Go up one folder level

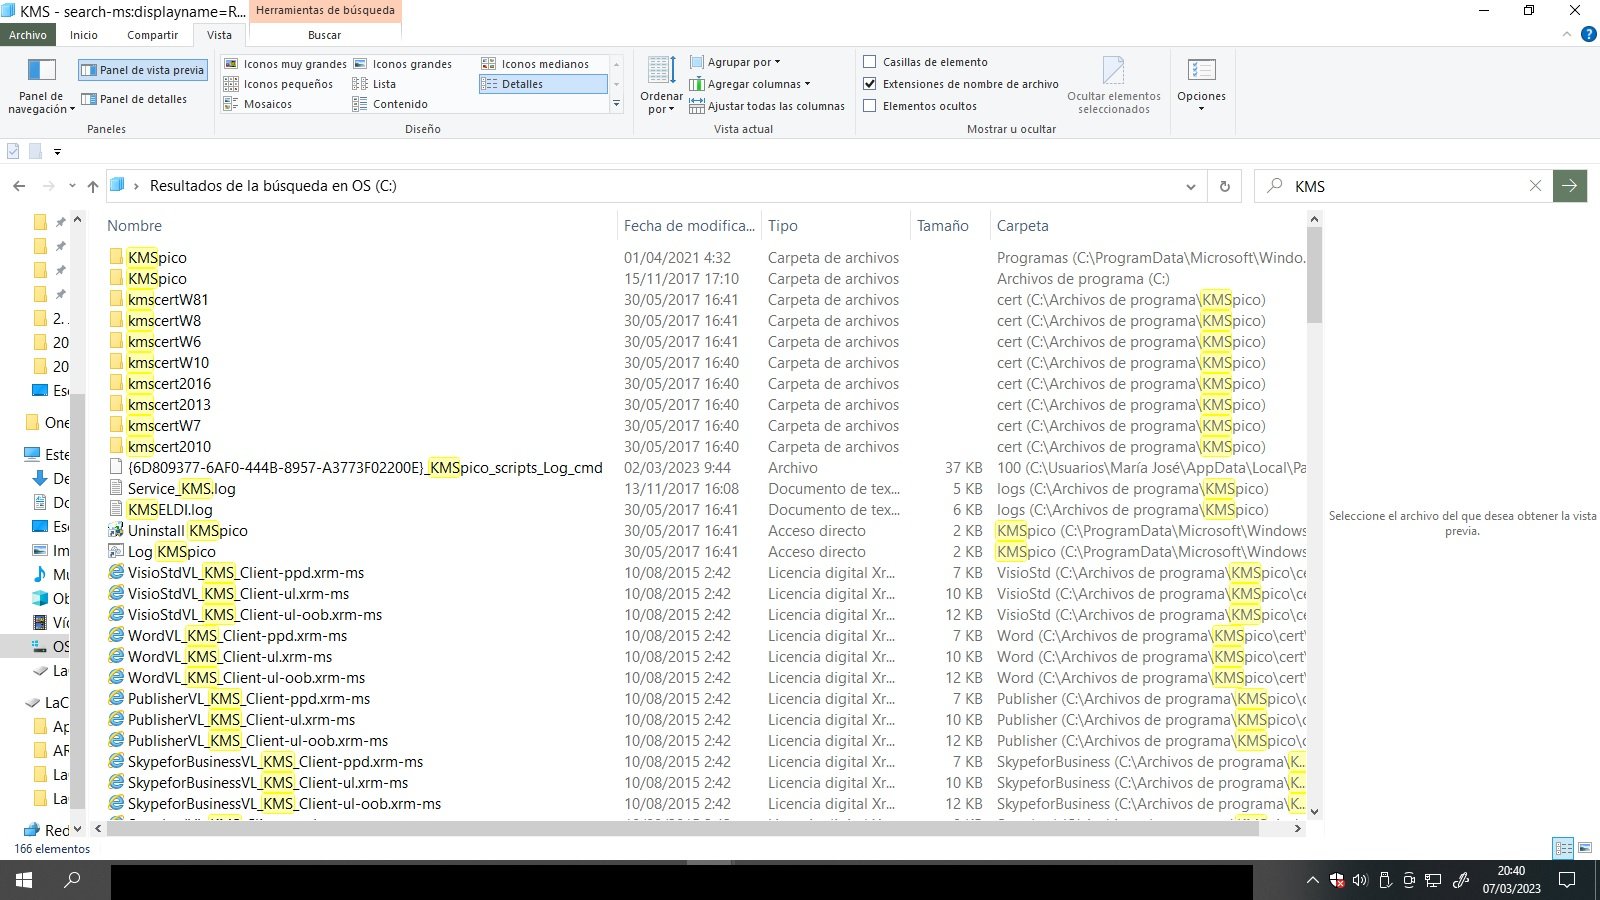tap(93, 186)
